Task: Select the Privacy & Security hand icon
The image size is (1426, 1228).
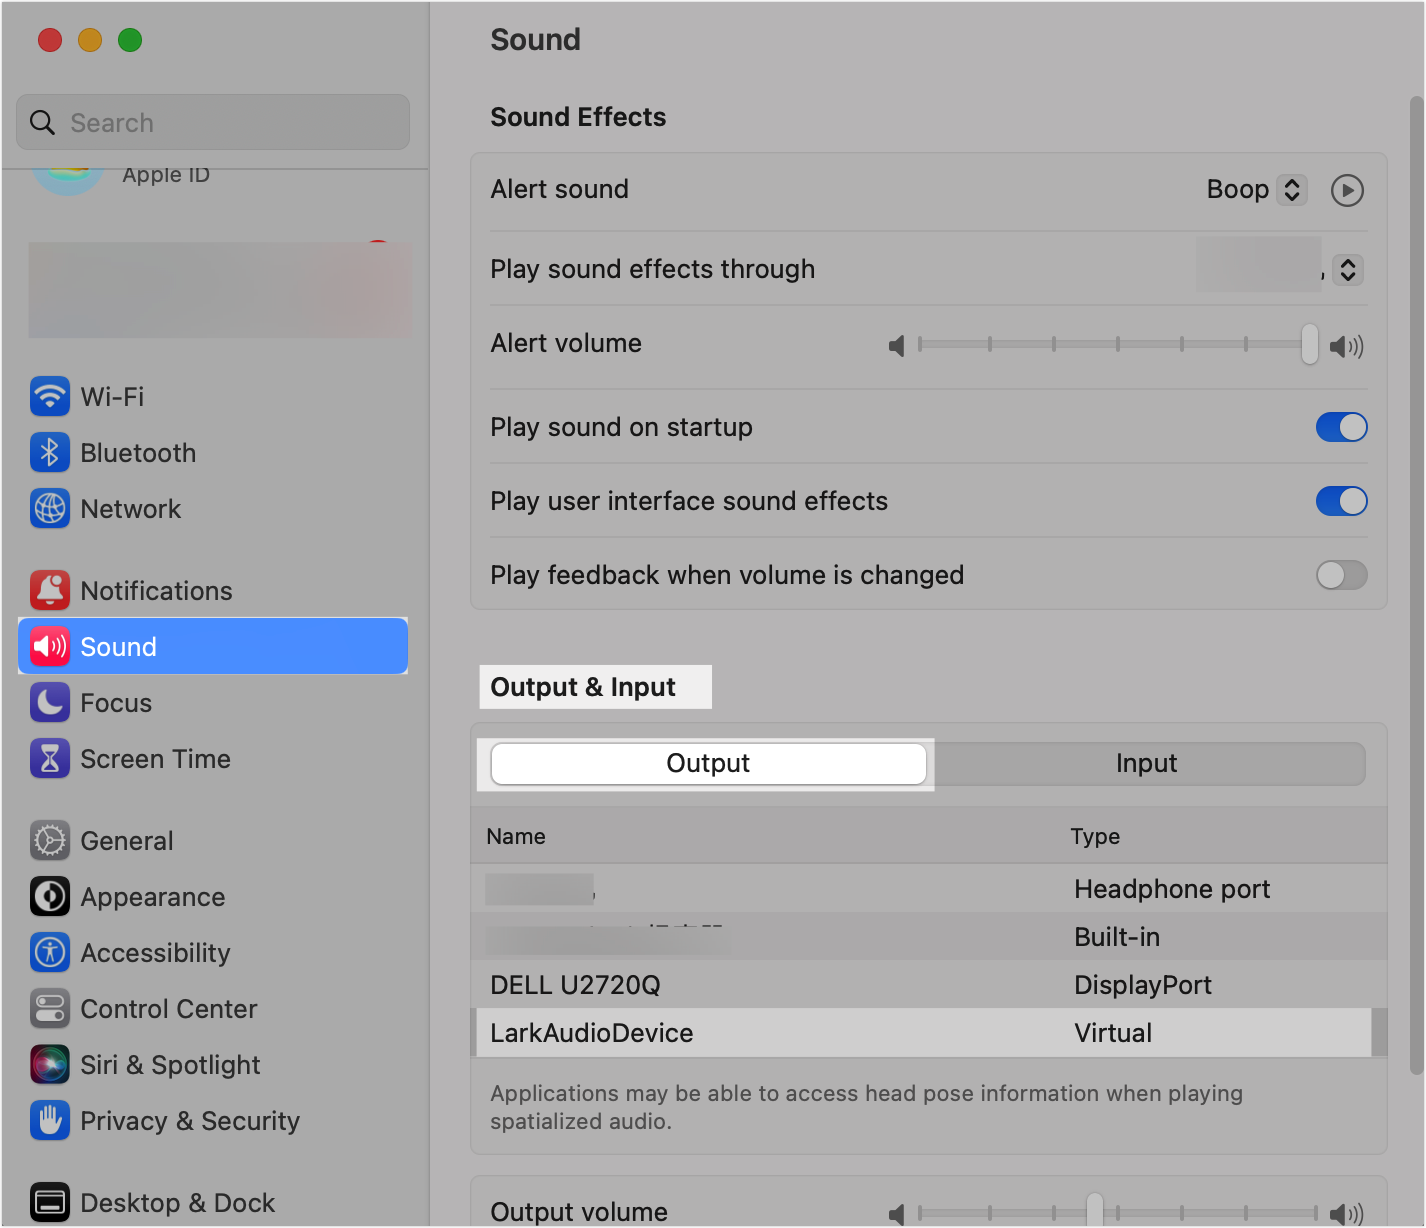Action: click(49, 1120)
